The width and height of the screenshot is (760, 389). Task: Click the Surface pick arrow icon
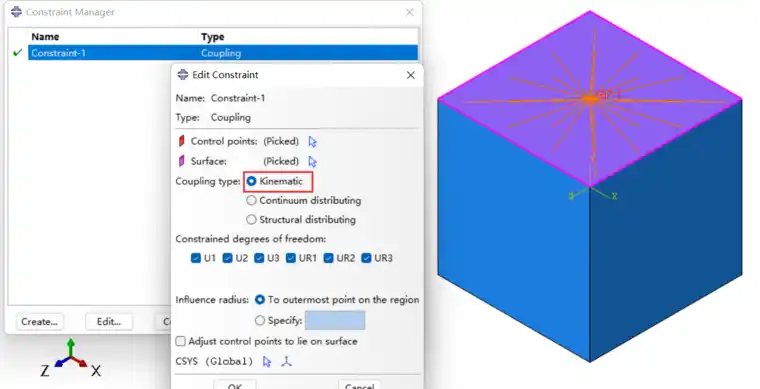click(x=312, y=161)
